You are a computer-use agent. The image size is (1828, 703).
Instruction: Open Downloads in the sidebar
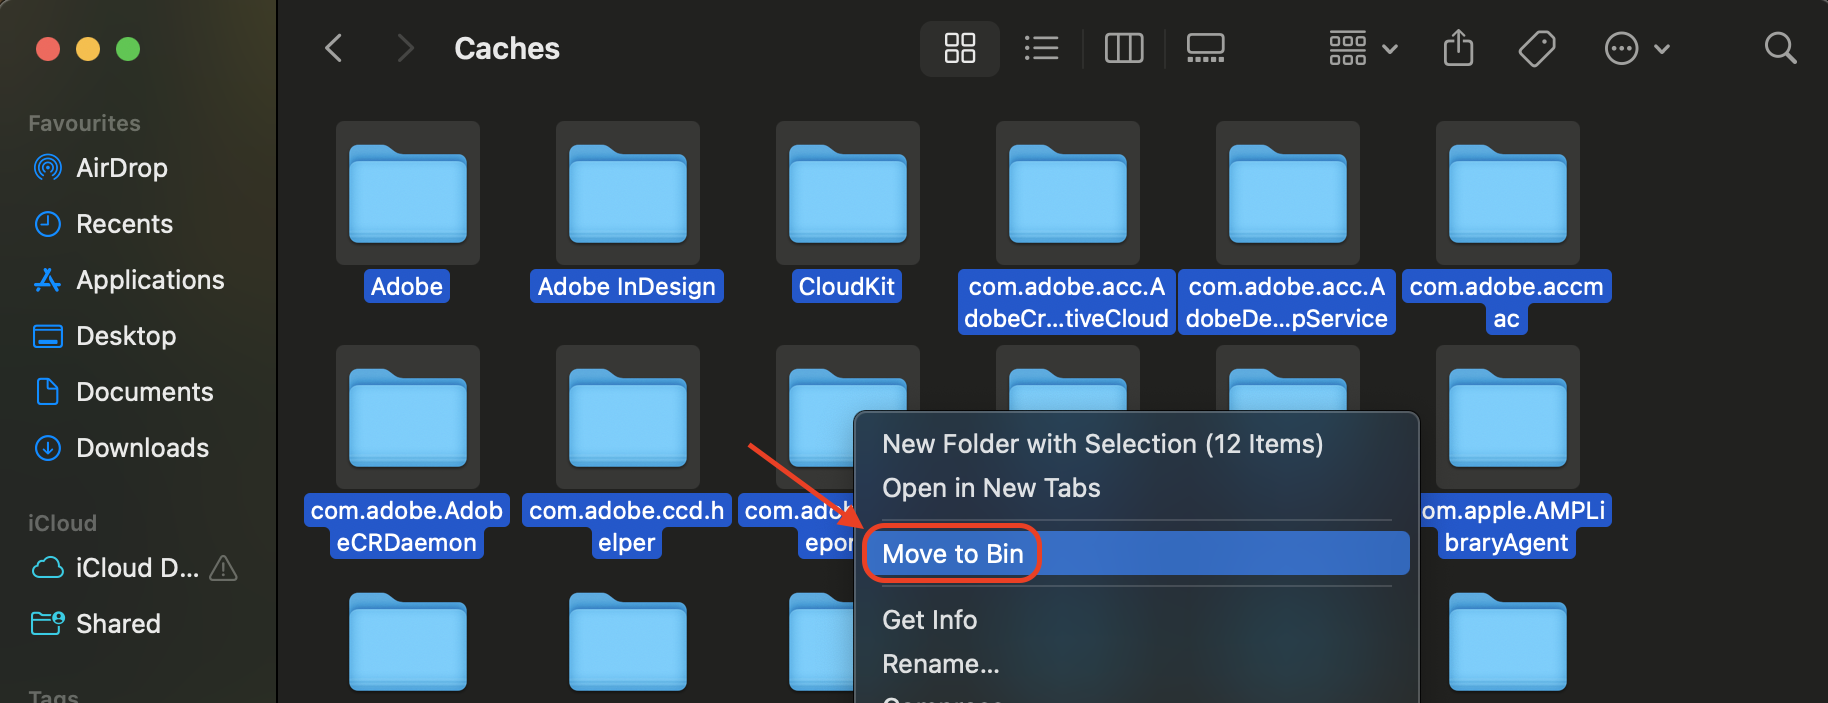pos(143,448)
